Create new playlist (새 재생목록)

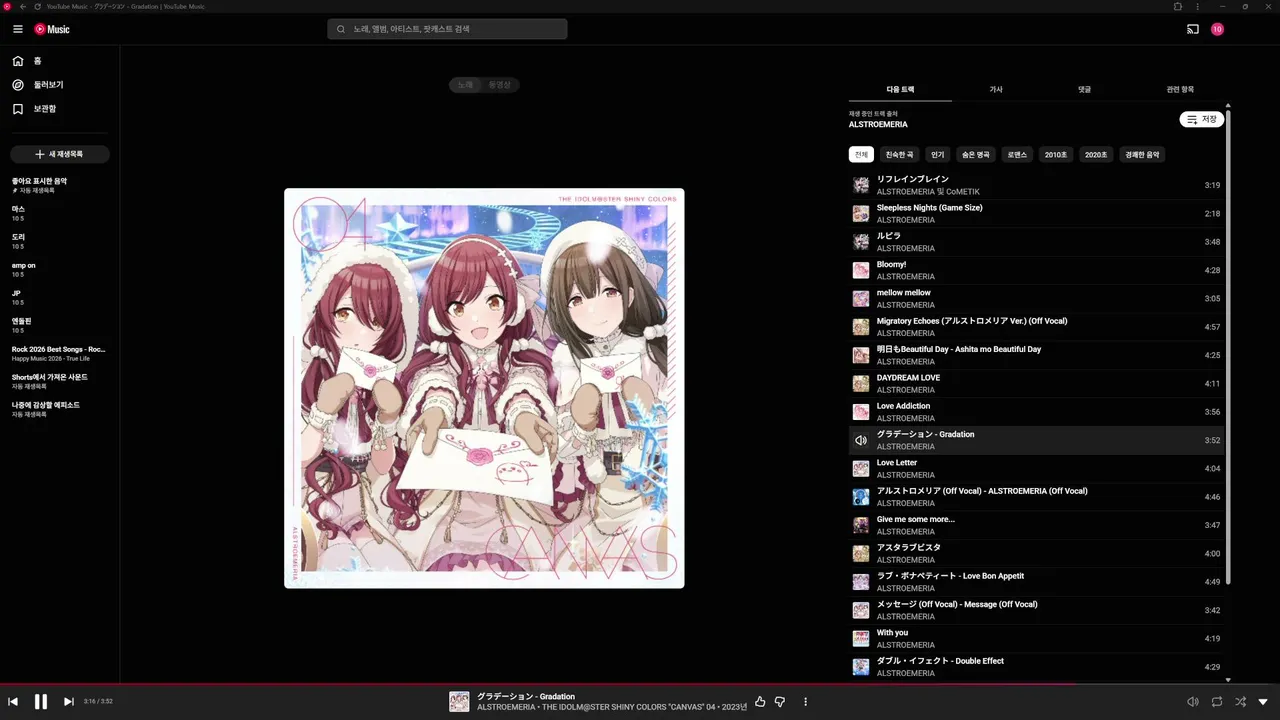pyautogui.click(x=60, y=154)
